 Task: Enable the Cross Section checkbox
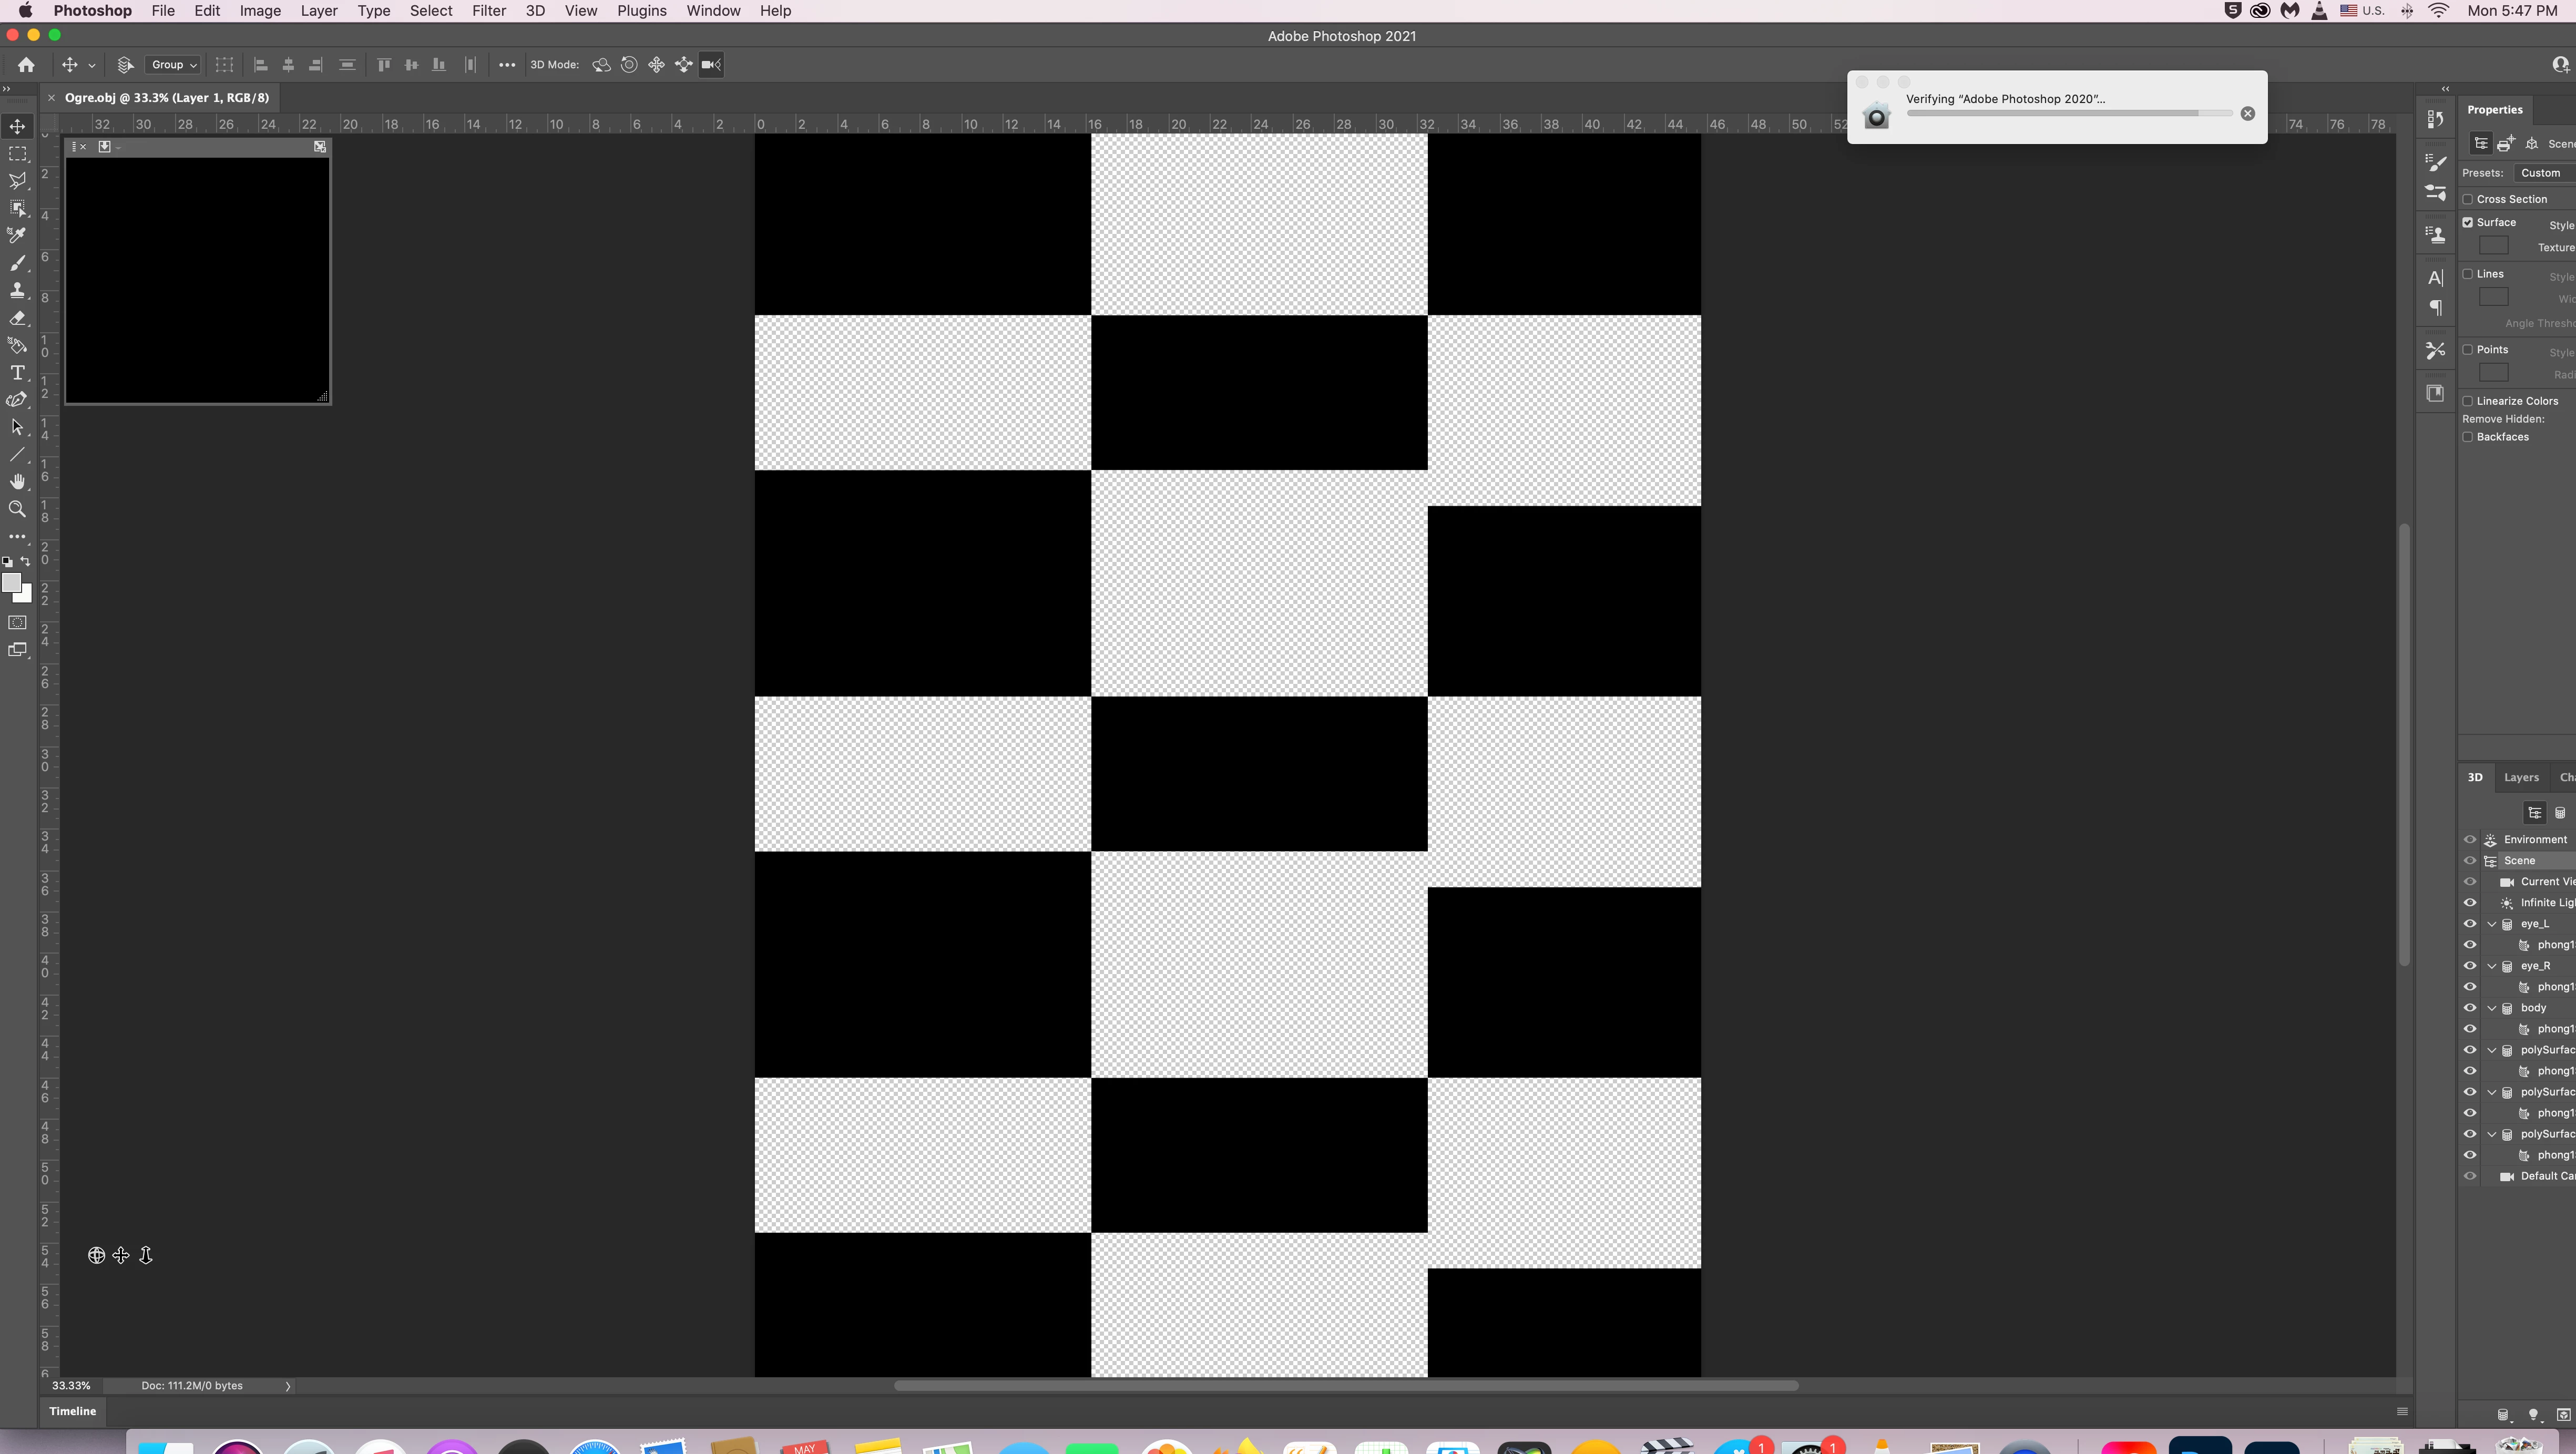(2468, 199)
